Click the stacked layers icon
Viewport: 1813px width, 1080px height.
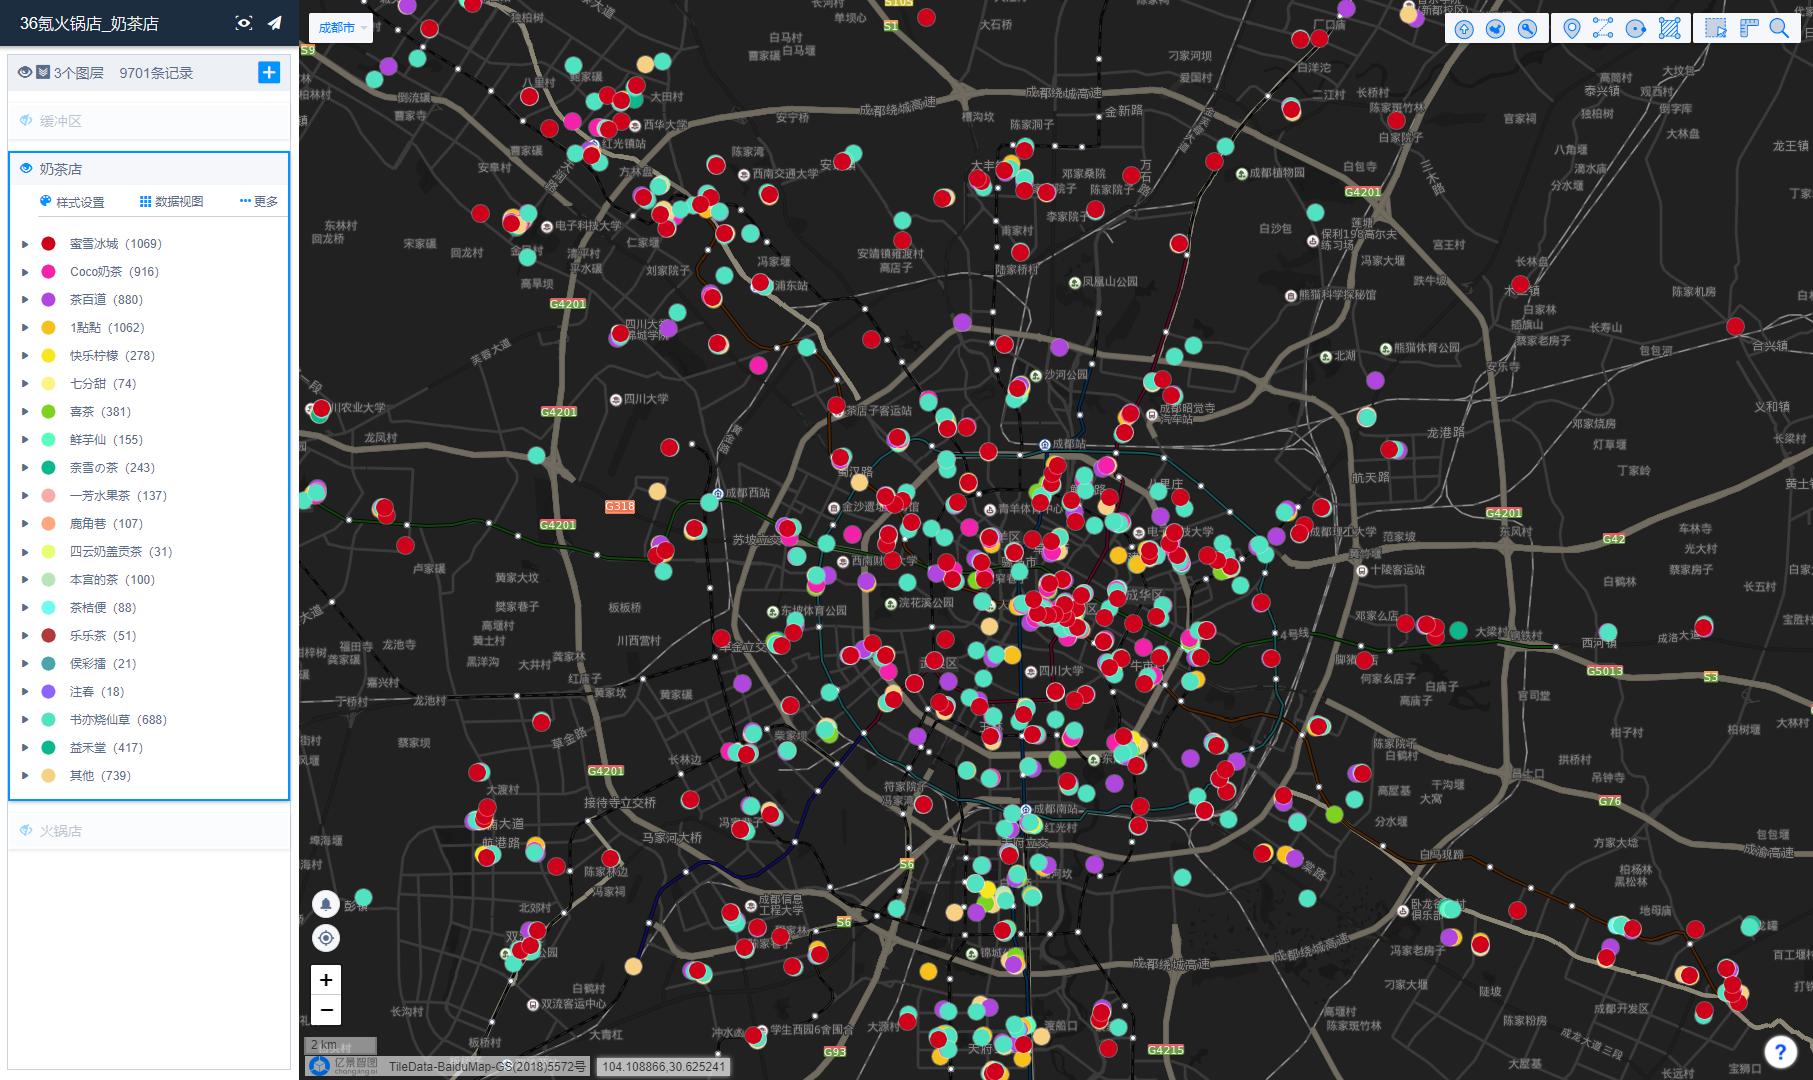click(x=43, y=72)
